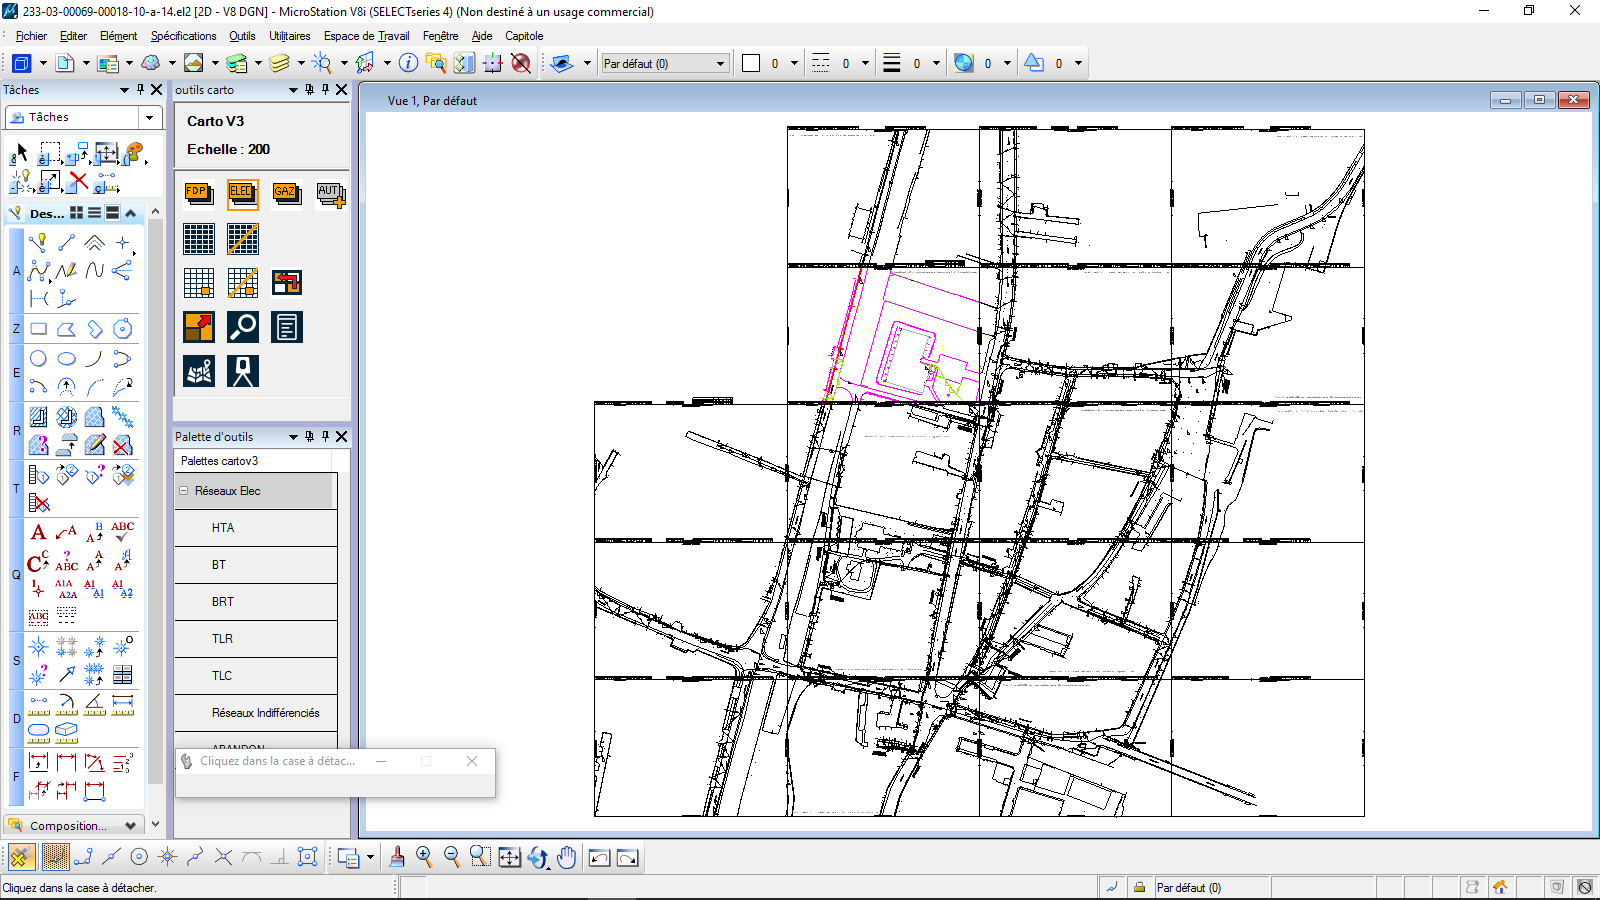Pin the outils carto panel

click(x=325, y=90)
